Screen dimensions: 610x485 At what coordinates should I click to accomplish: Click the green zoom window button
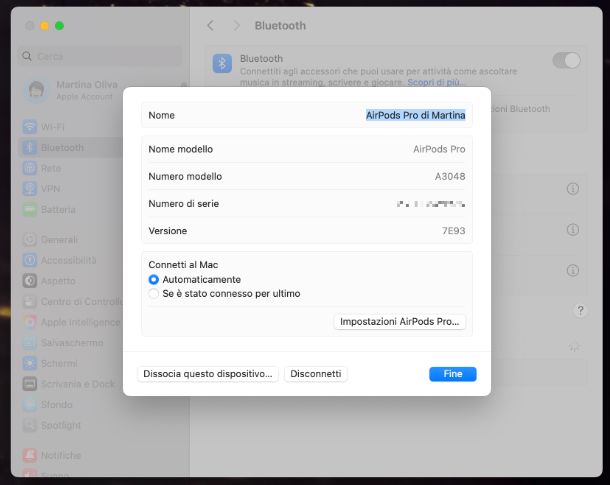tap(60, 26)
